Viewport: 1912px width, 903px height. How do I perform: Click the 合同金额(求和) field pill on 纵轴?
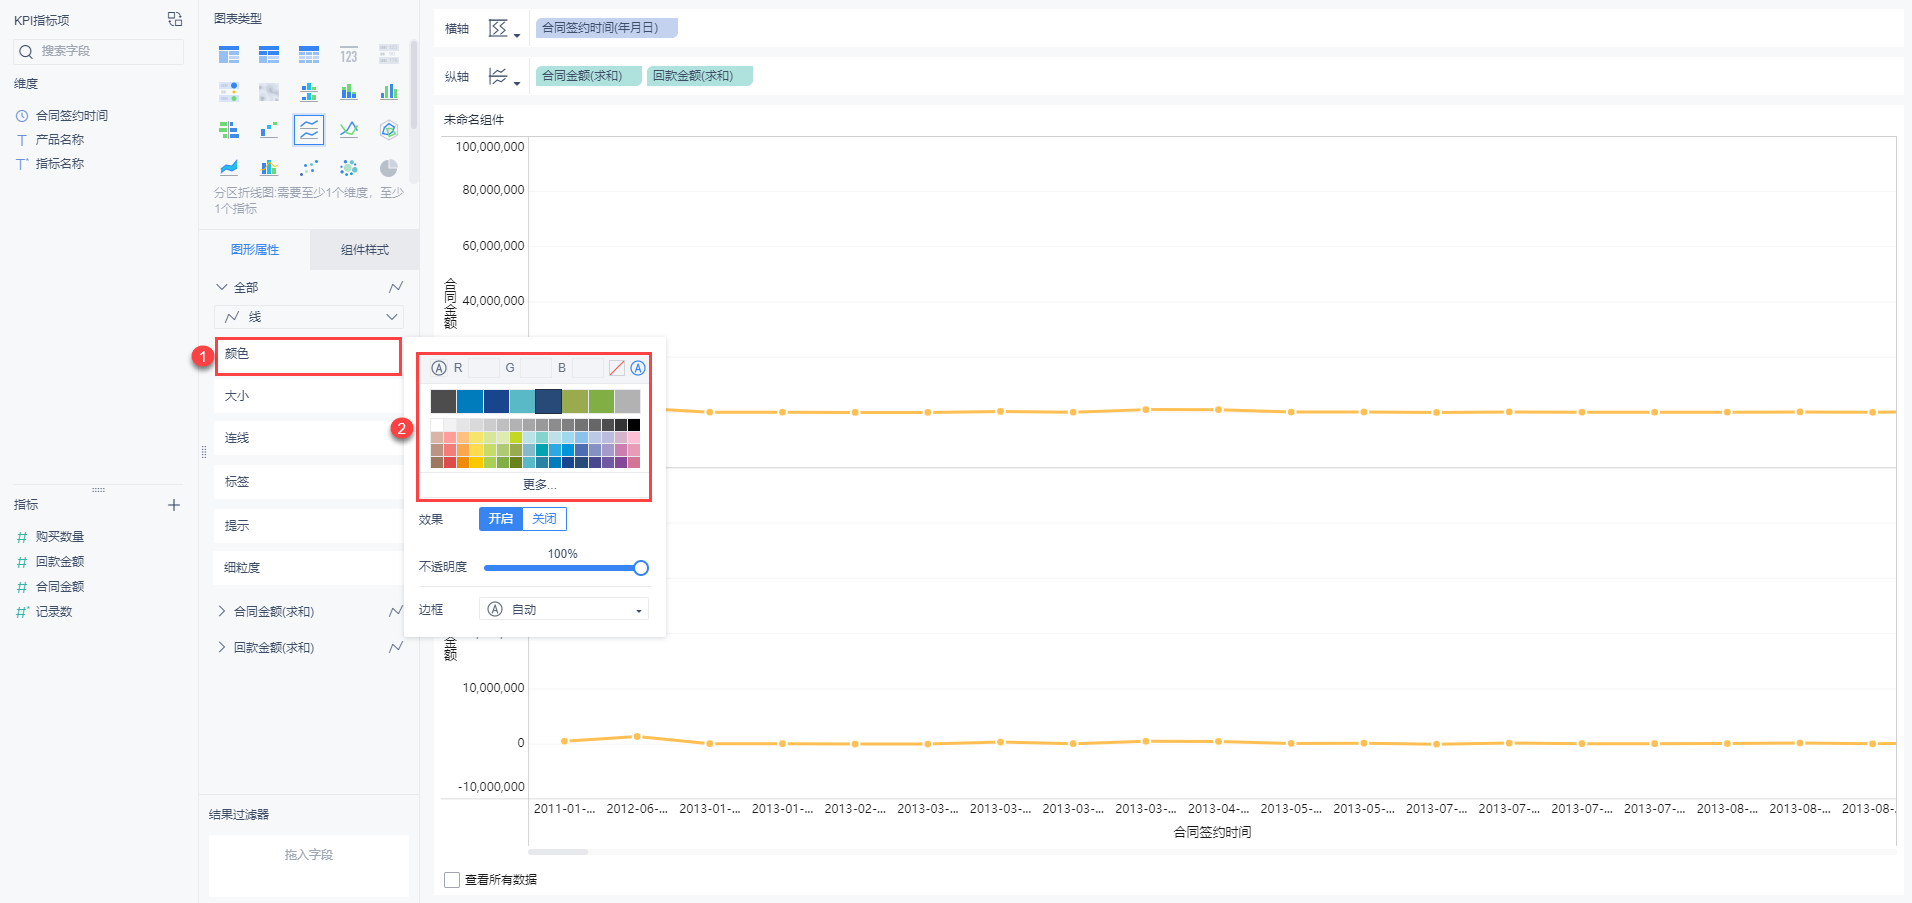pyautogui.click(x=589, y=76)
